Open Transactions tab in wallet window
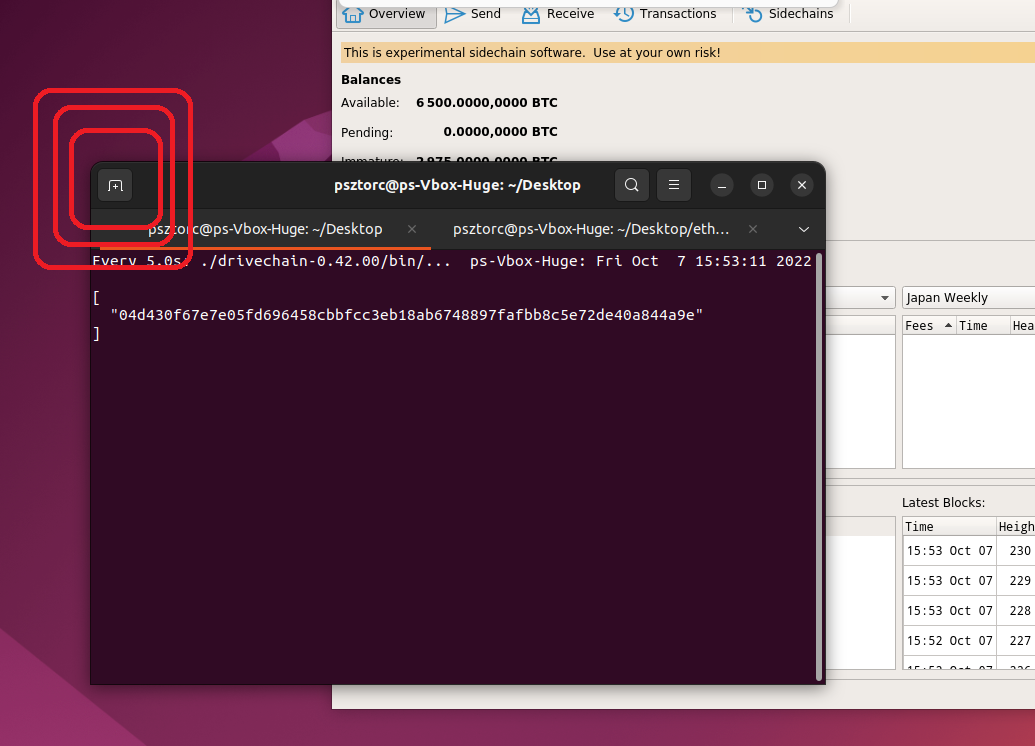This screenshot has width=1035, height=746. pos(665,14)
